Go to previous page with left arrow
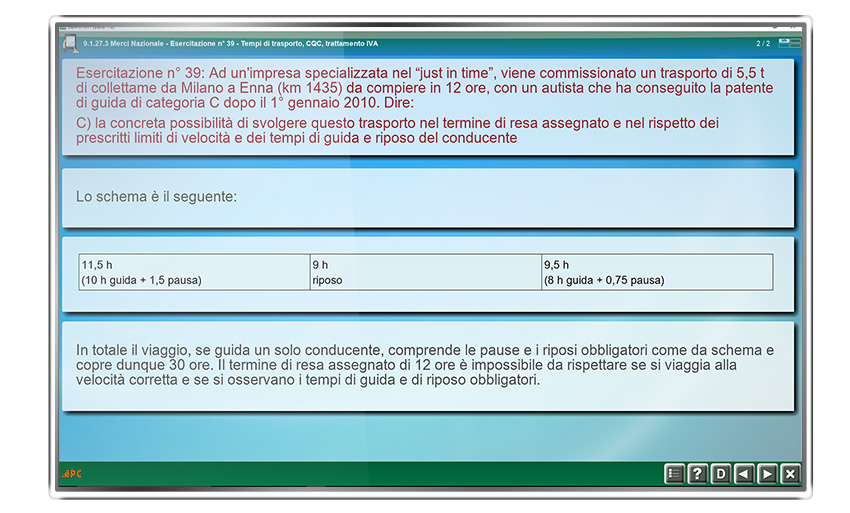850x513 pixels. coord(743,474)
